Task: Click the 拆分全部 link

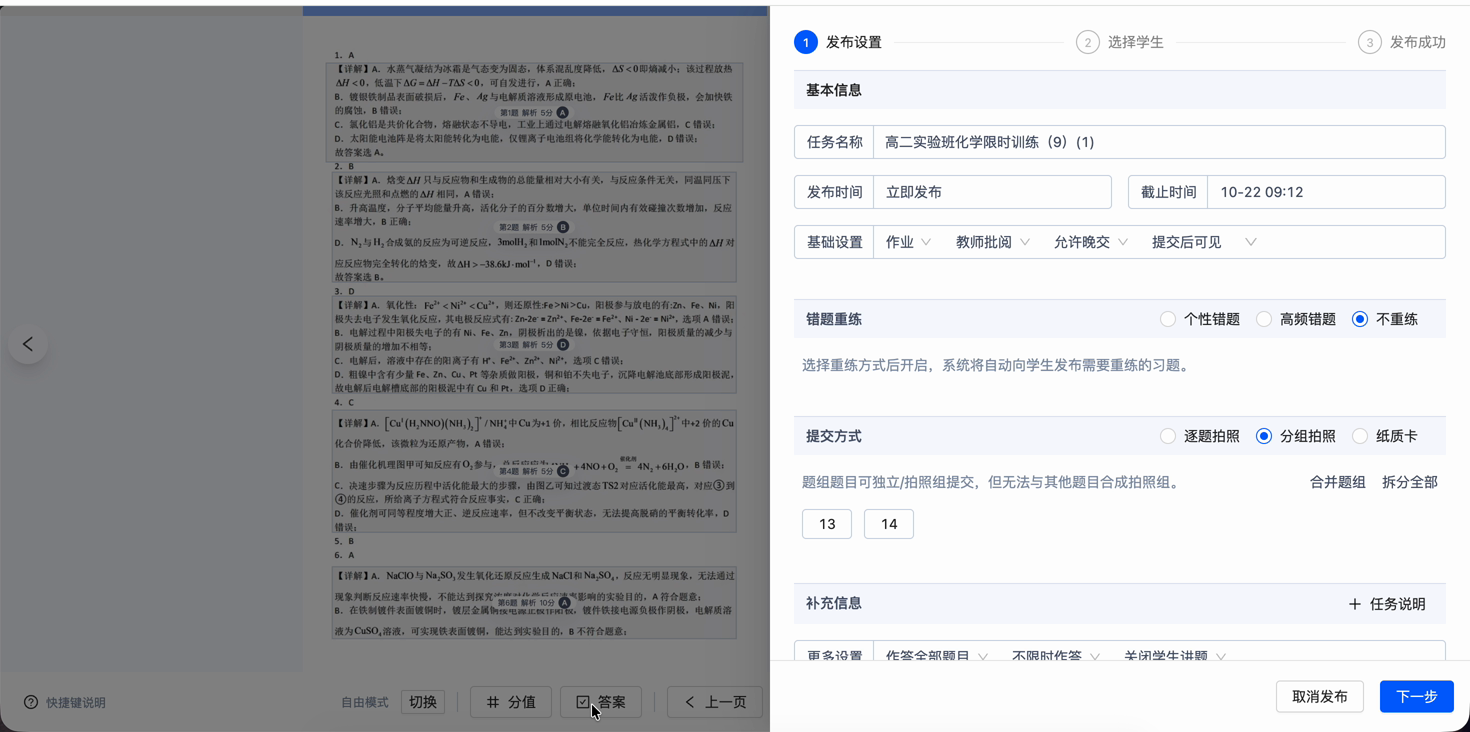Action: pyautogui.click(x=1410, y=482)
